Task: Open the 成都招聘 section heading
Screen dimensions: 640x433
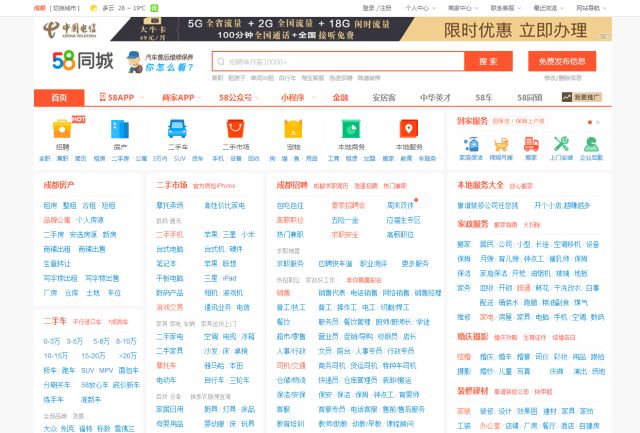Action: coord(292,185)
